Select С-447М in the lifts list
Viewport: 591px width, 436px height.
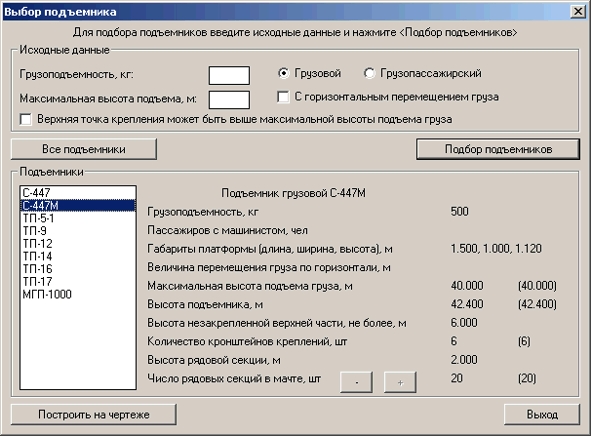pyautogui.click(x=78, y=205)
